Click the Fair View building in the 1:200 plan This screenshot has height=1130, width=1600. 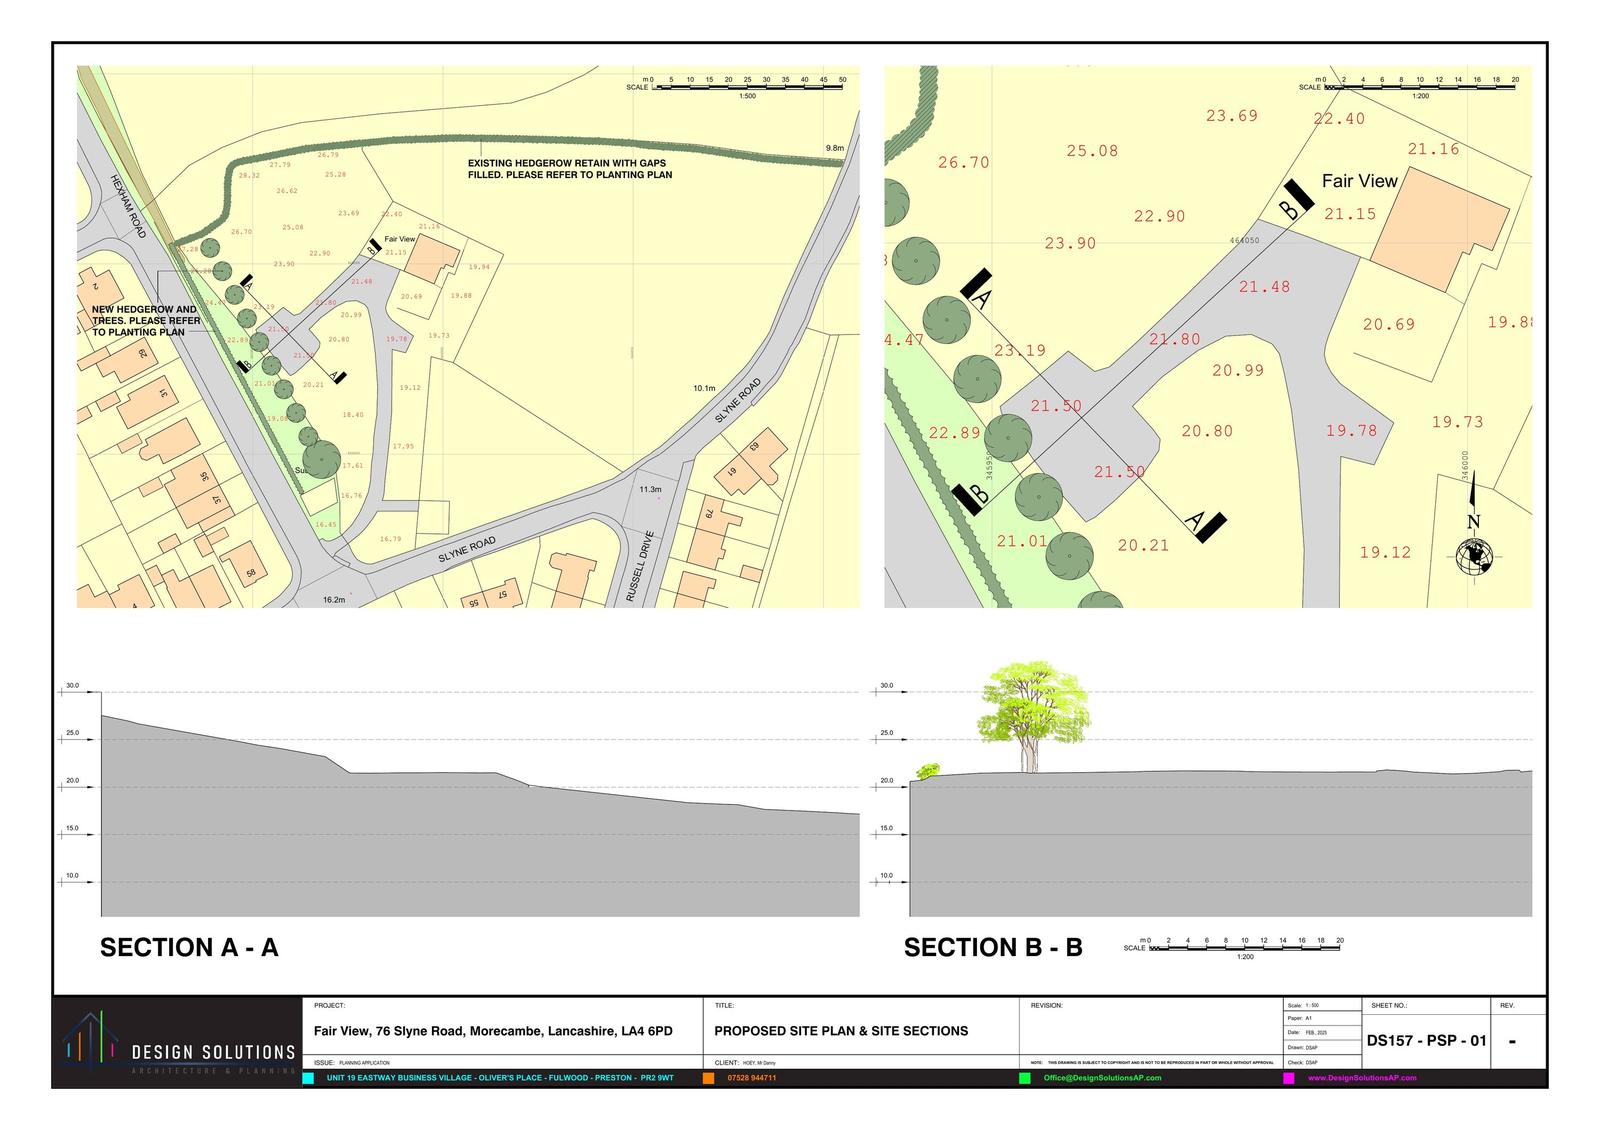(1438, 228)
